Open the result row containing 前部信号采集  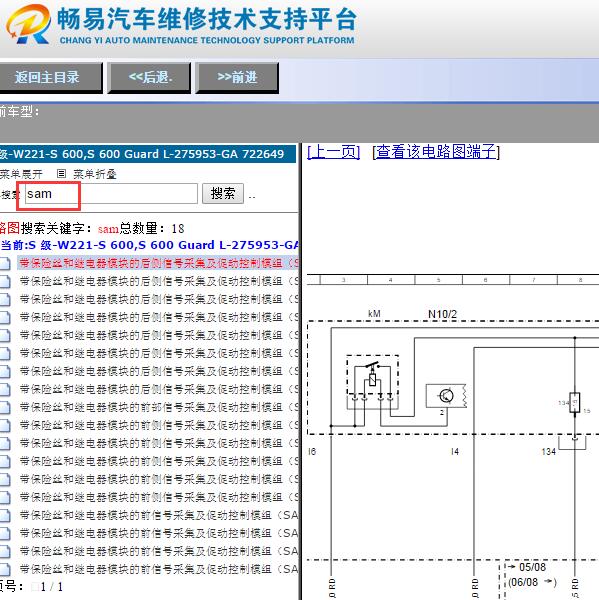click(x=158, y=407)
